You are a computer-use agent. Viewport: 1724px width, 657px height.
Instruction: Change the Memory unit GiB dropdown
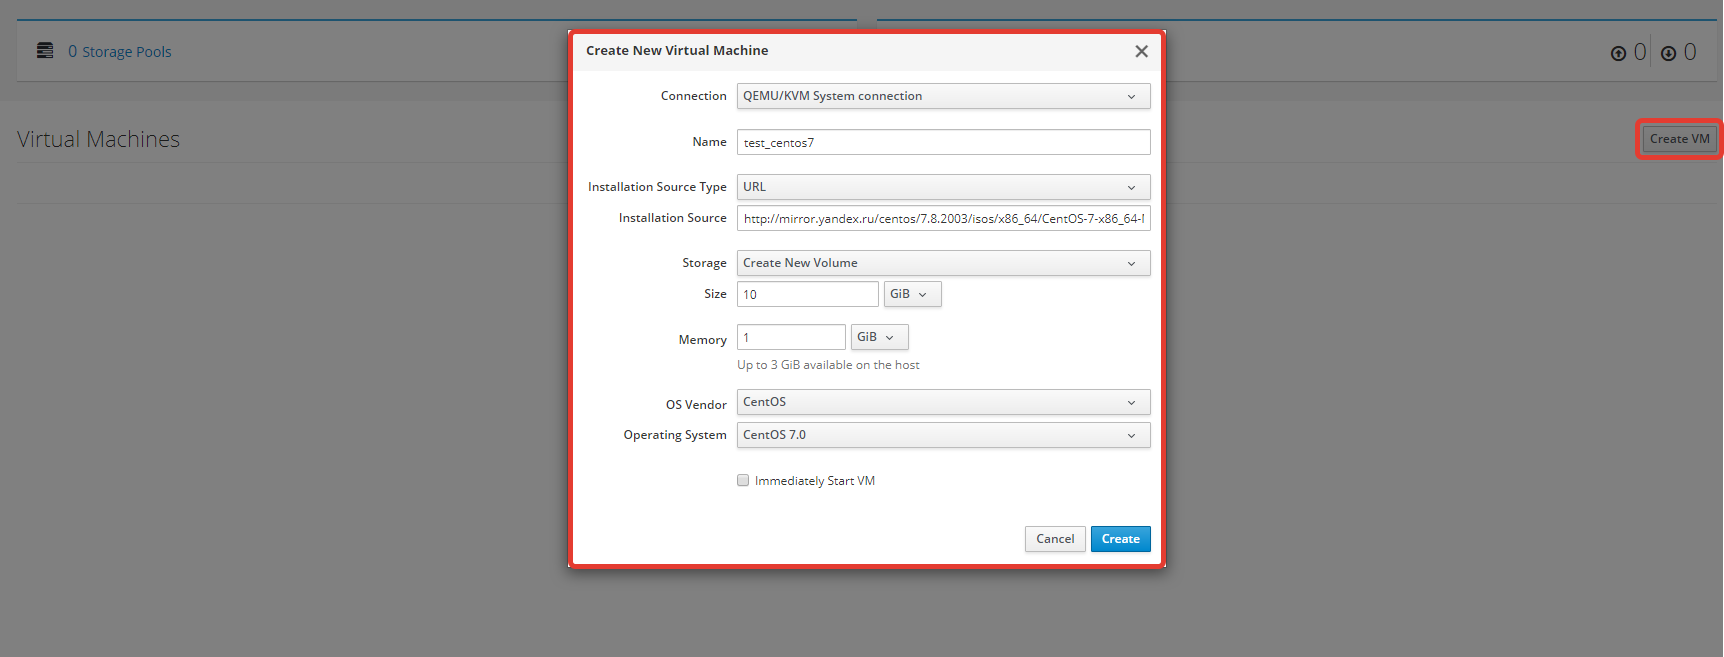pyautogui.click(x=879, y=337)
